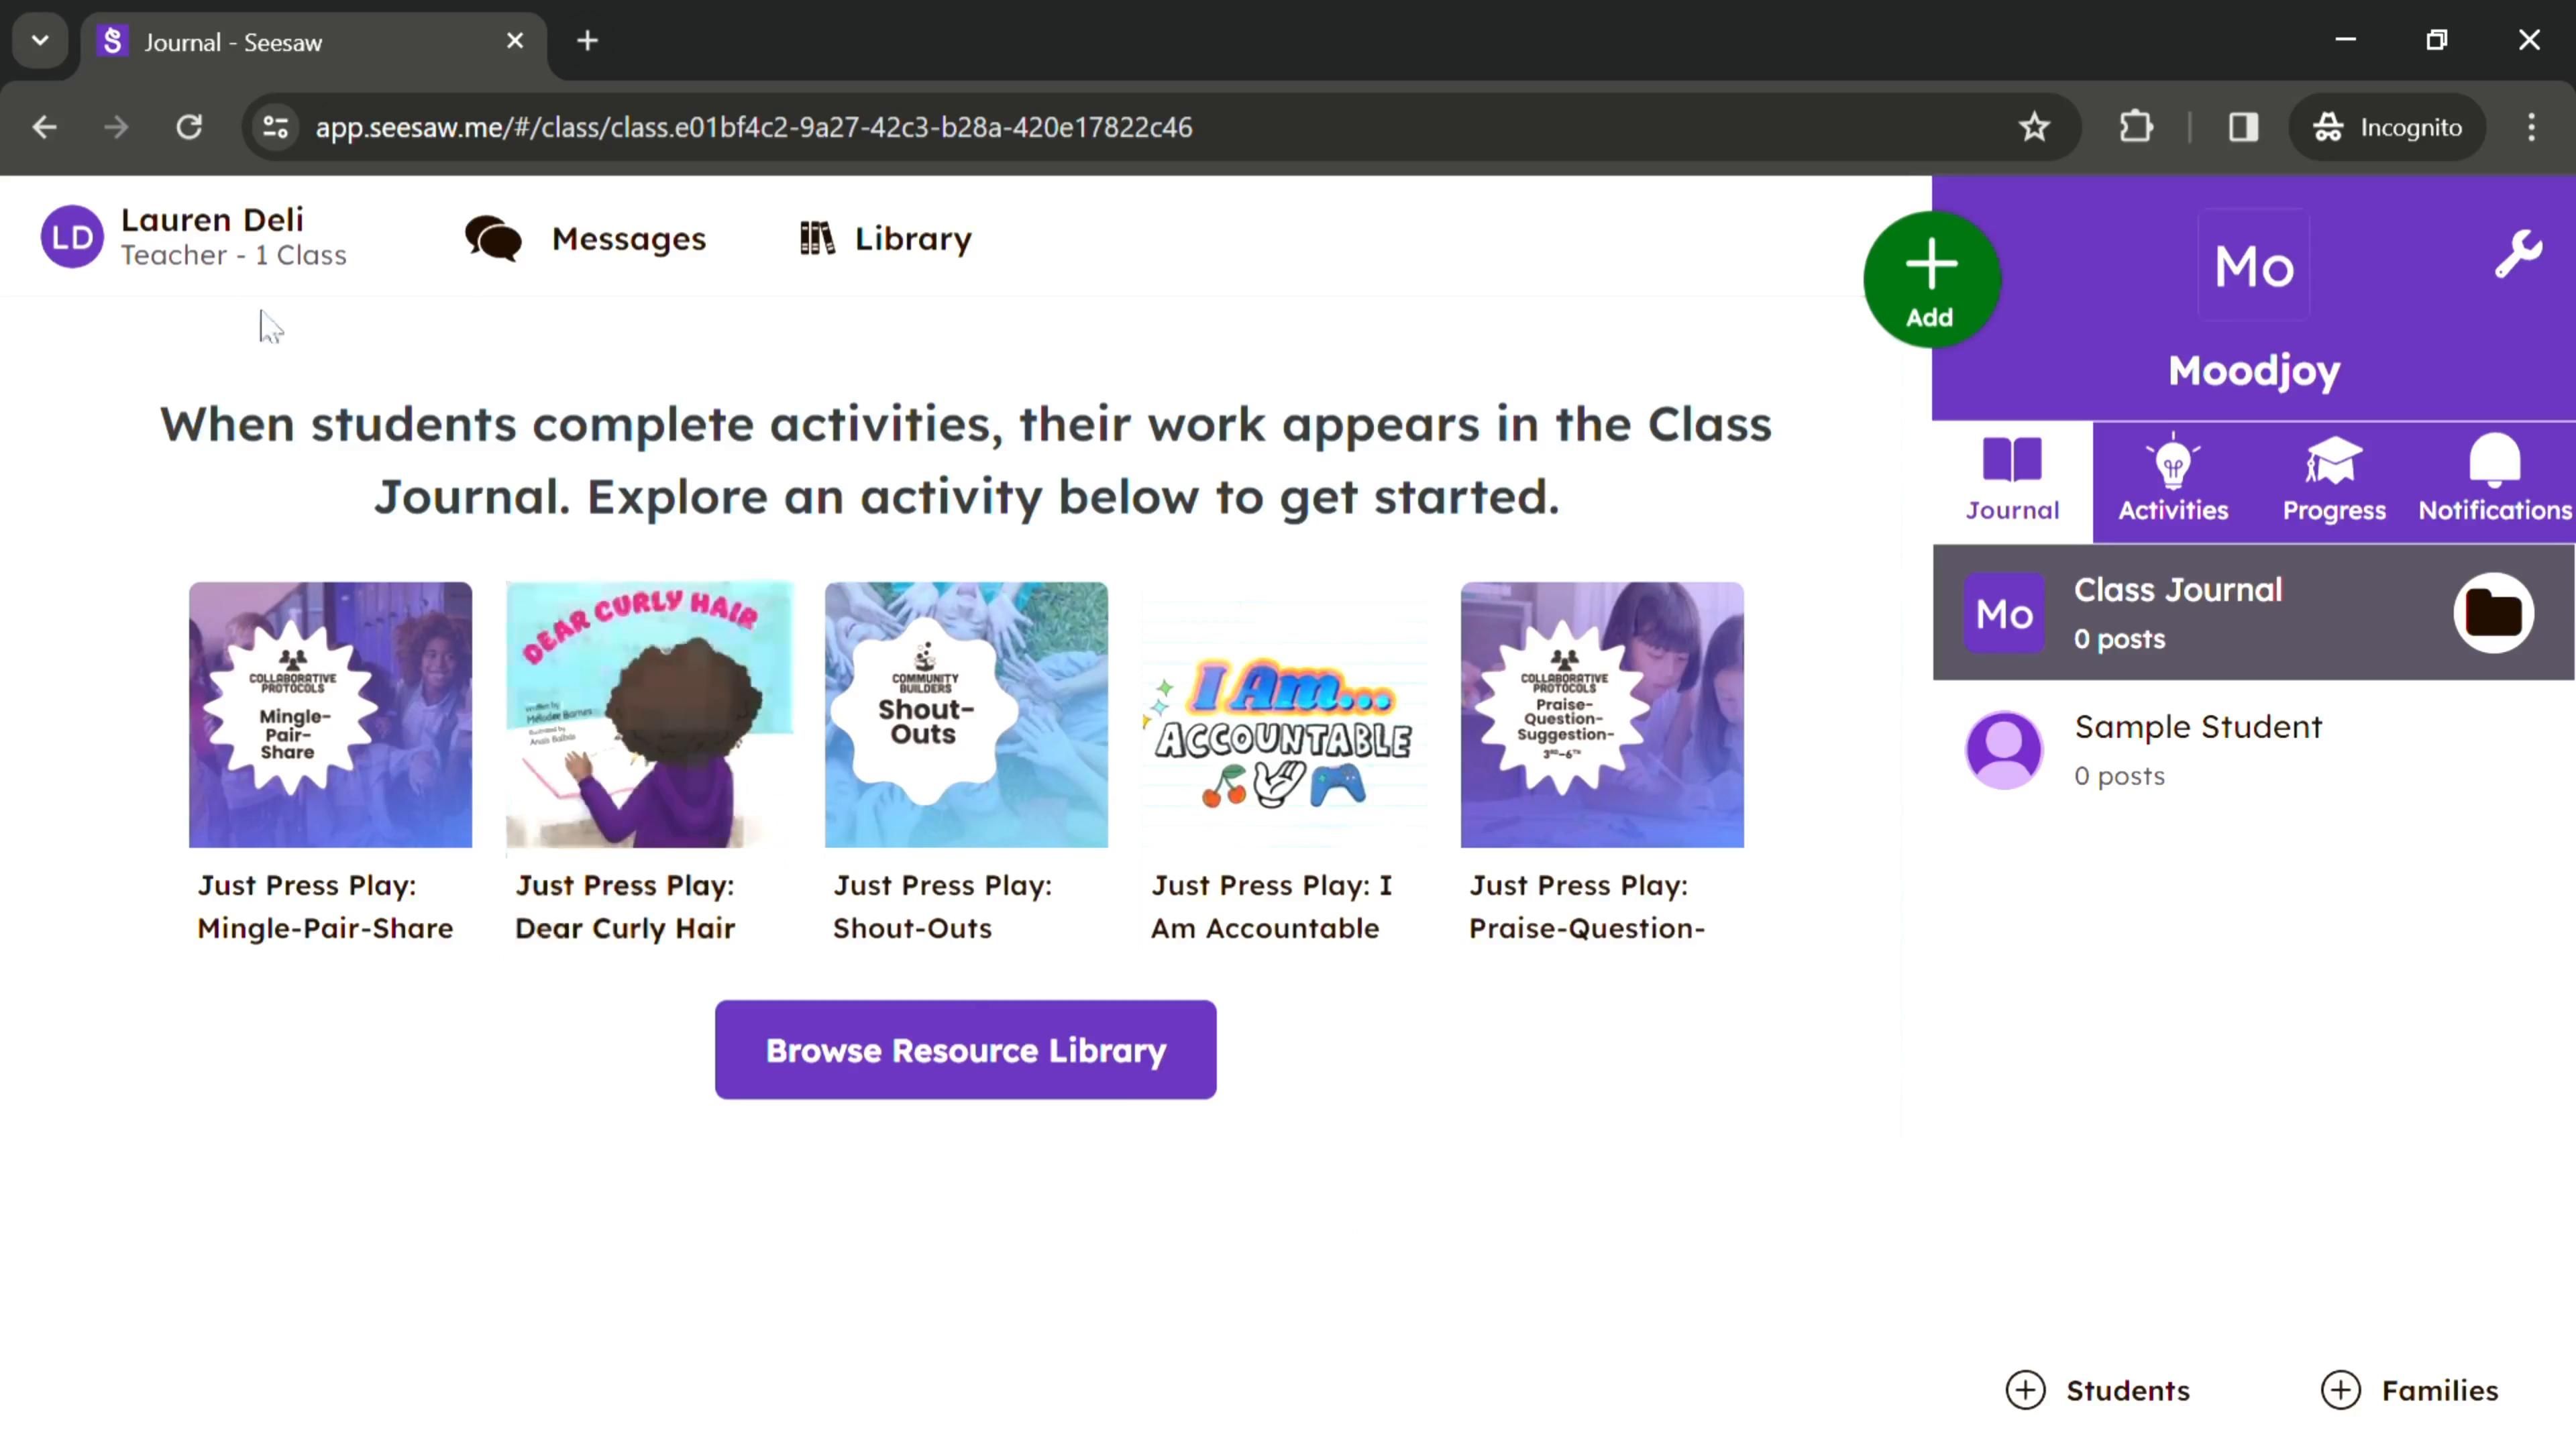Click the Dear Curly Hair thumbnail
The image size is (2576, 1449).
pyautogui.click(x=647, y=713)
